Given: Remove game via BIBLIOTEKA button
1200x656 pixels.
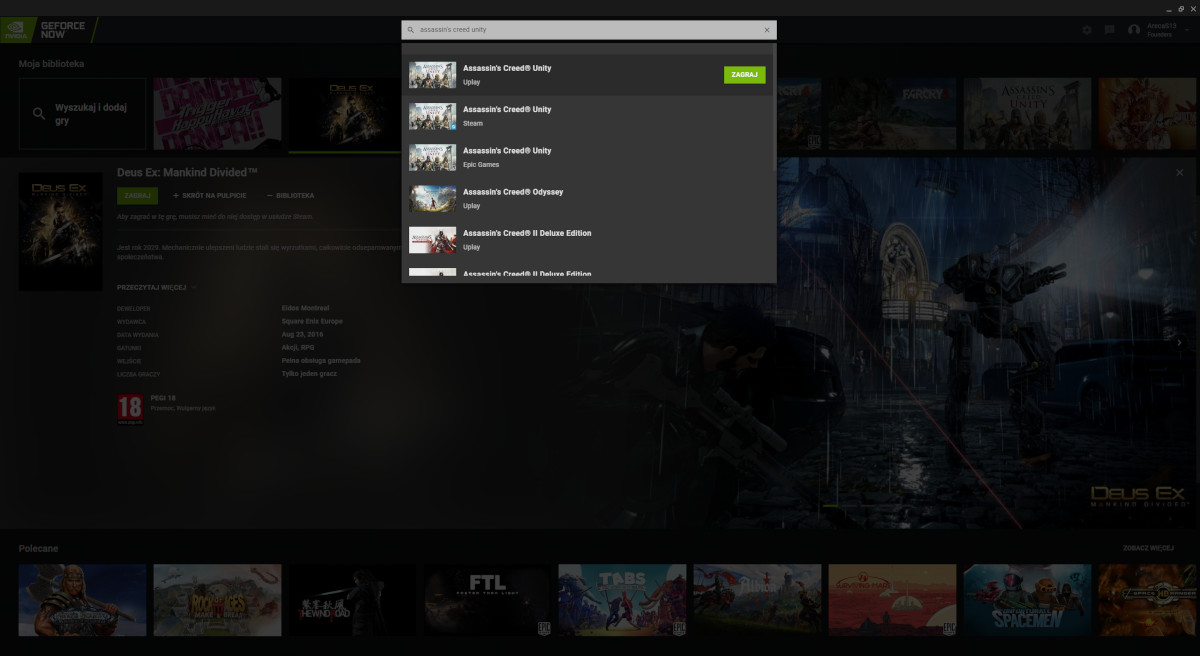Looking at the screenshot, I should 290,196.
